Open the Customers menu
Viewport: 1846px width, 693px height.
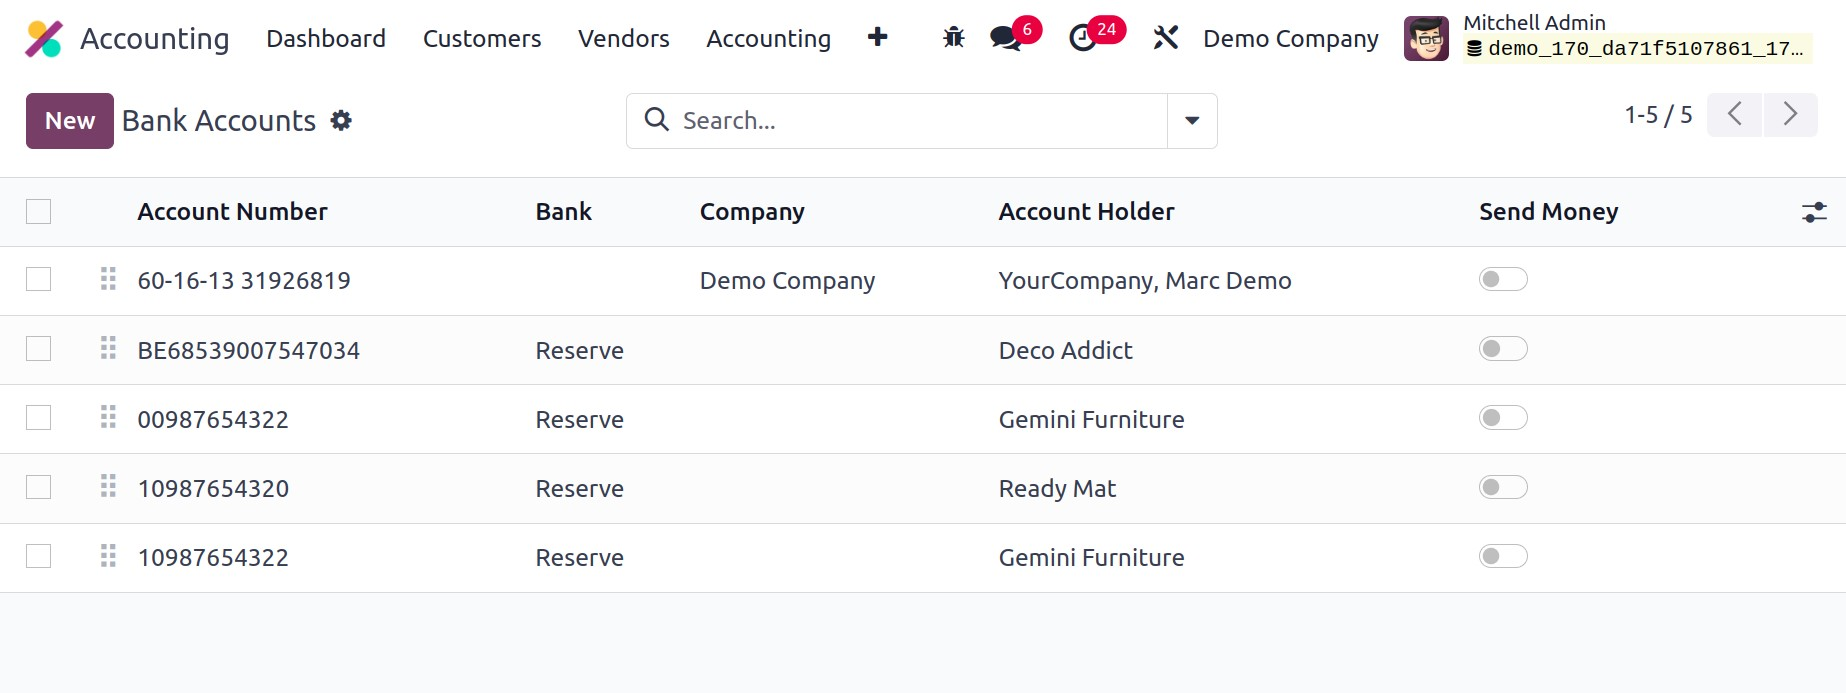pos(481,39)
